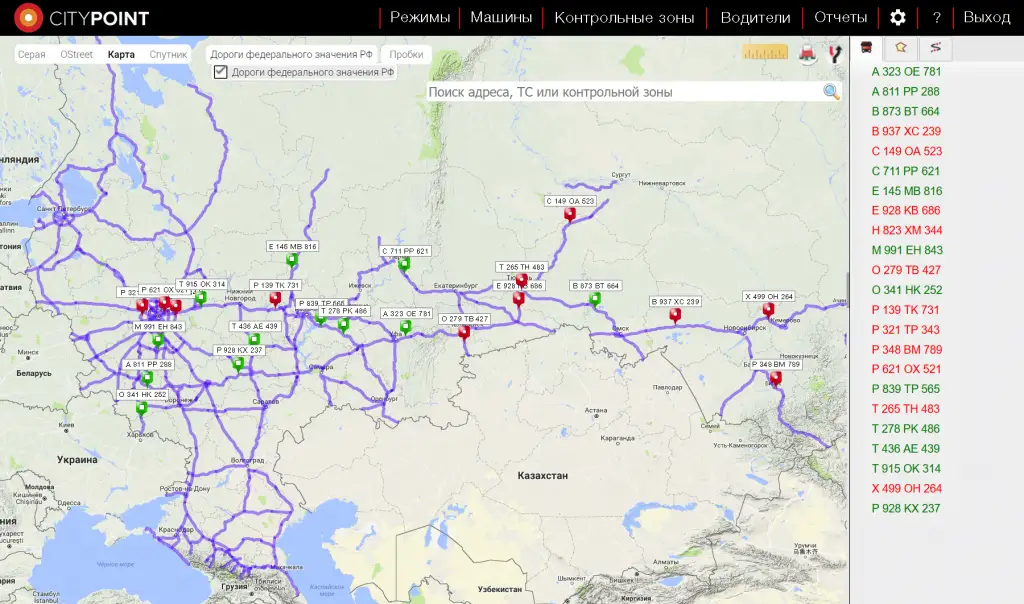Open the Режимы menu

420,17
